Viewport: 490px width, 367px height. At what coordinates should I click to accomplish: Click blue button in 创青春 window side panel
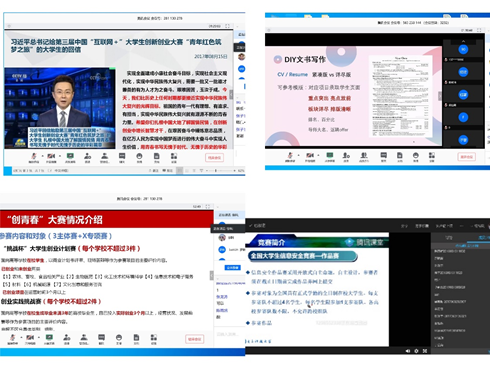tap(232, 267)
